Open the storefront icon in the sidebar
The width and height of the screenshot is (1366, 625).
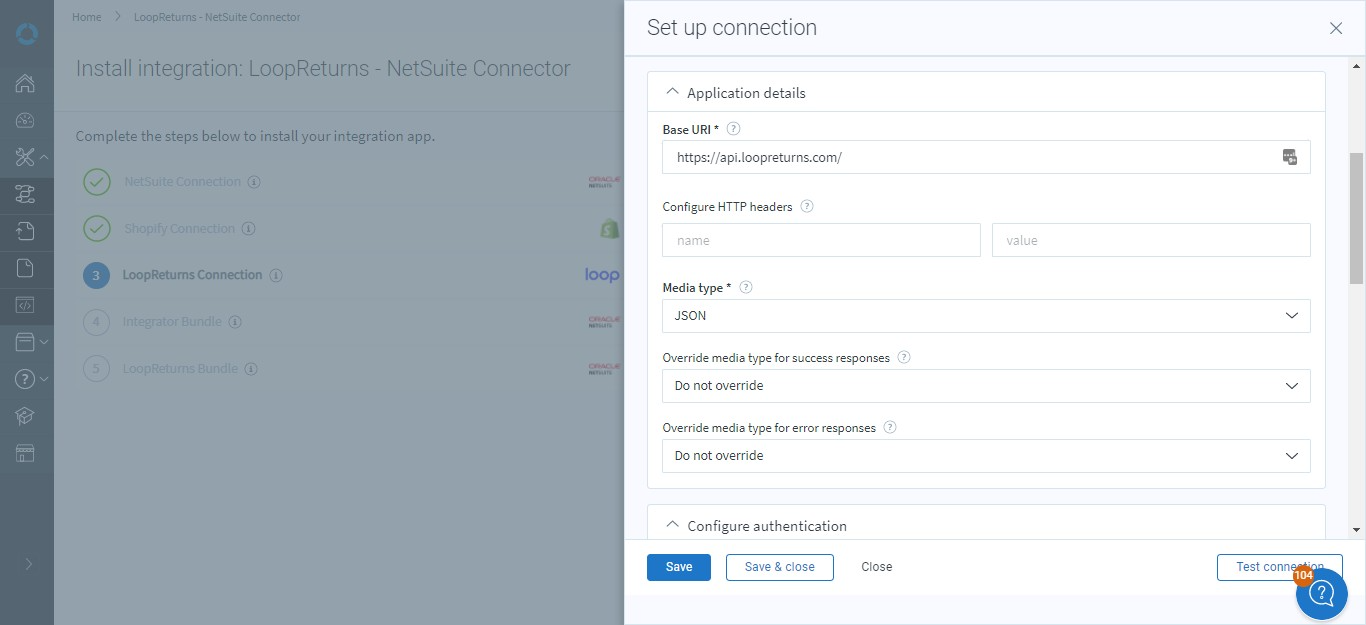25,453
